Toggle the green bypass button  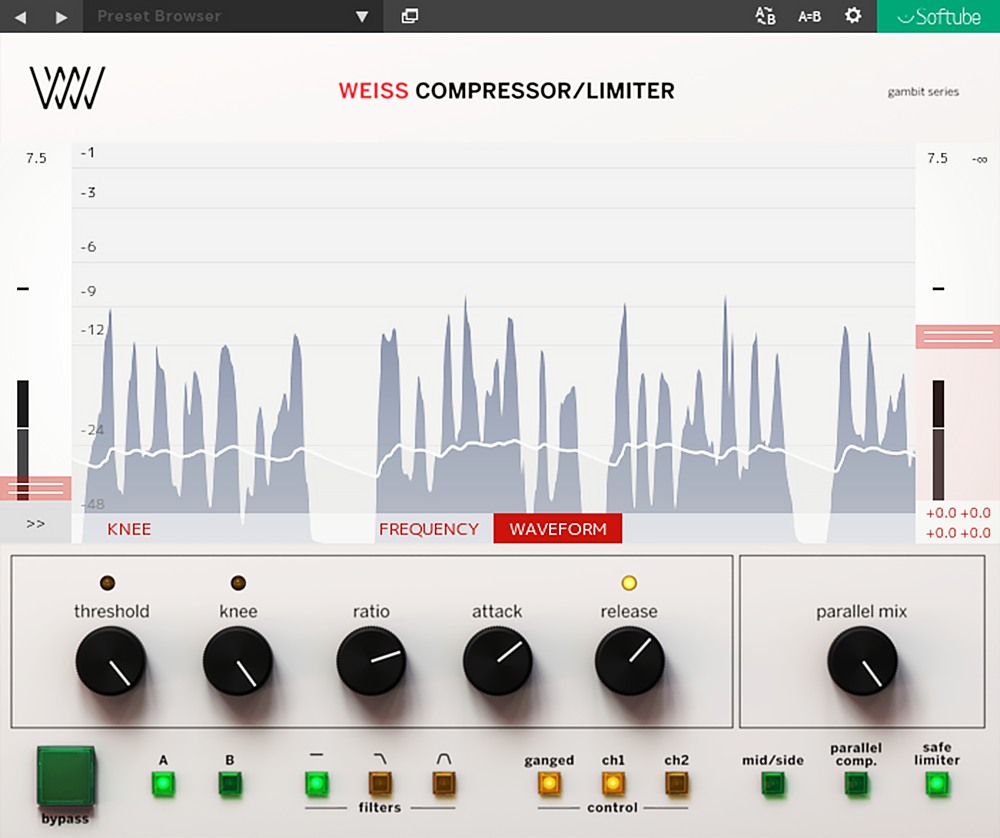66,776
